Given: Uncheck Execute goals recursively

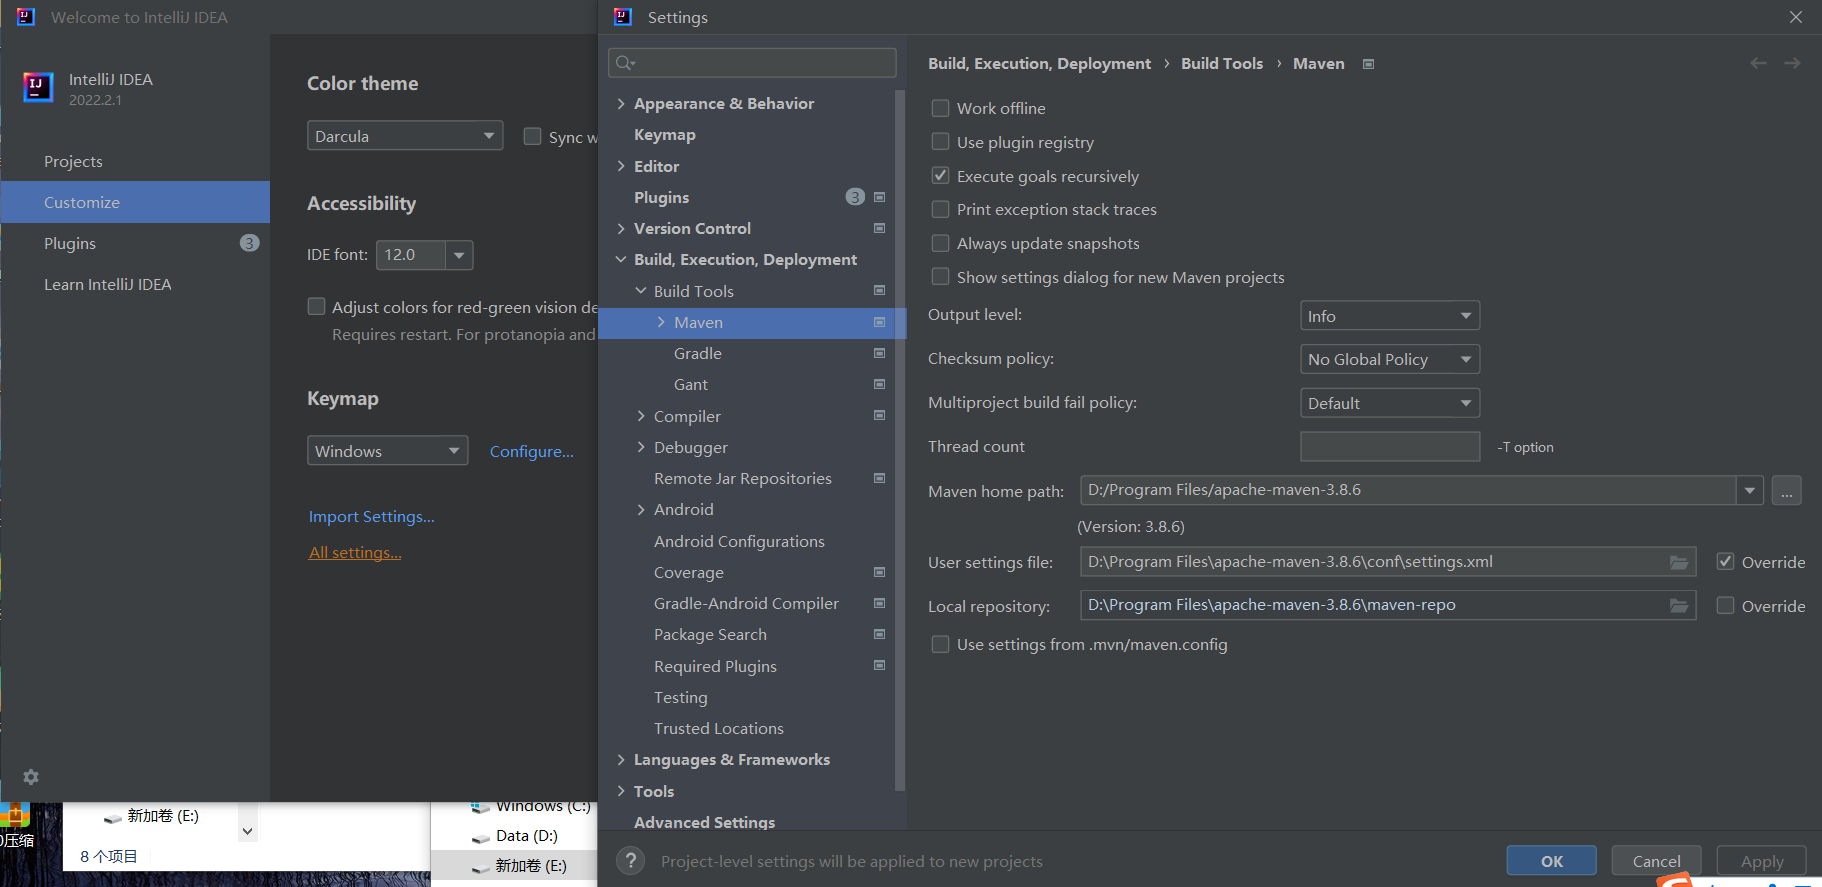Looking at the screenshot, I should (x=940, y=176).
